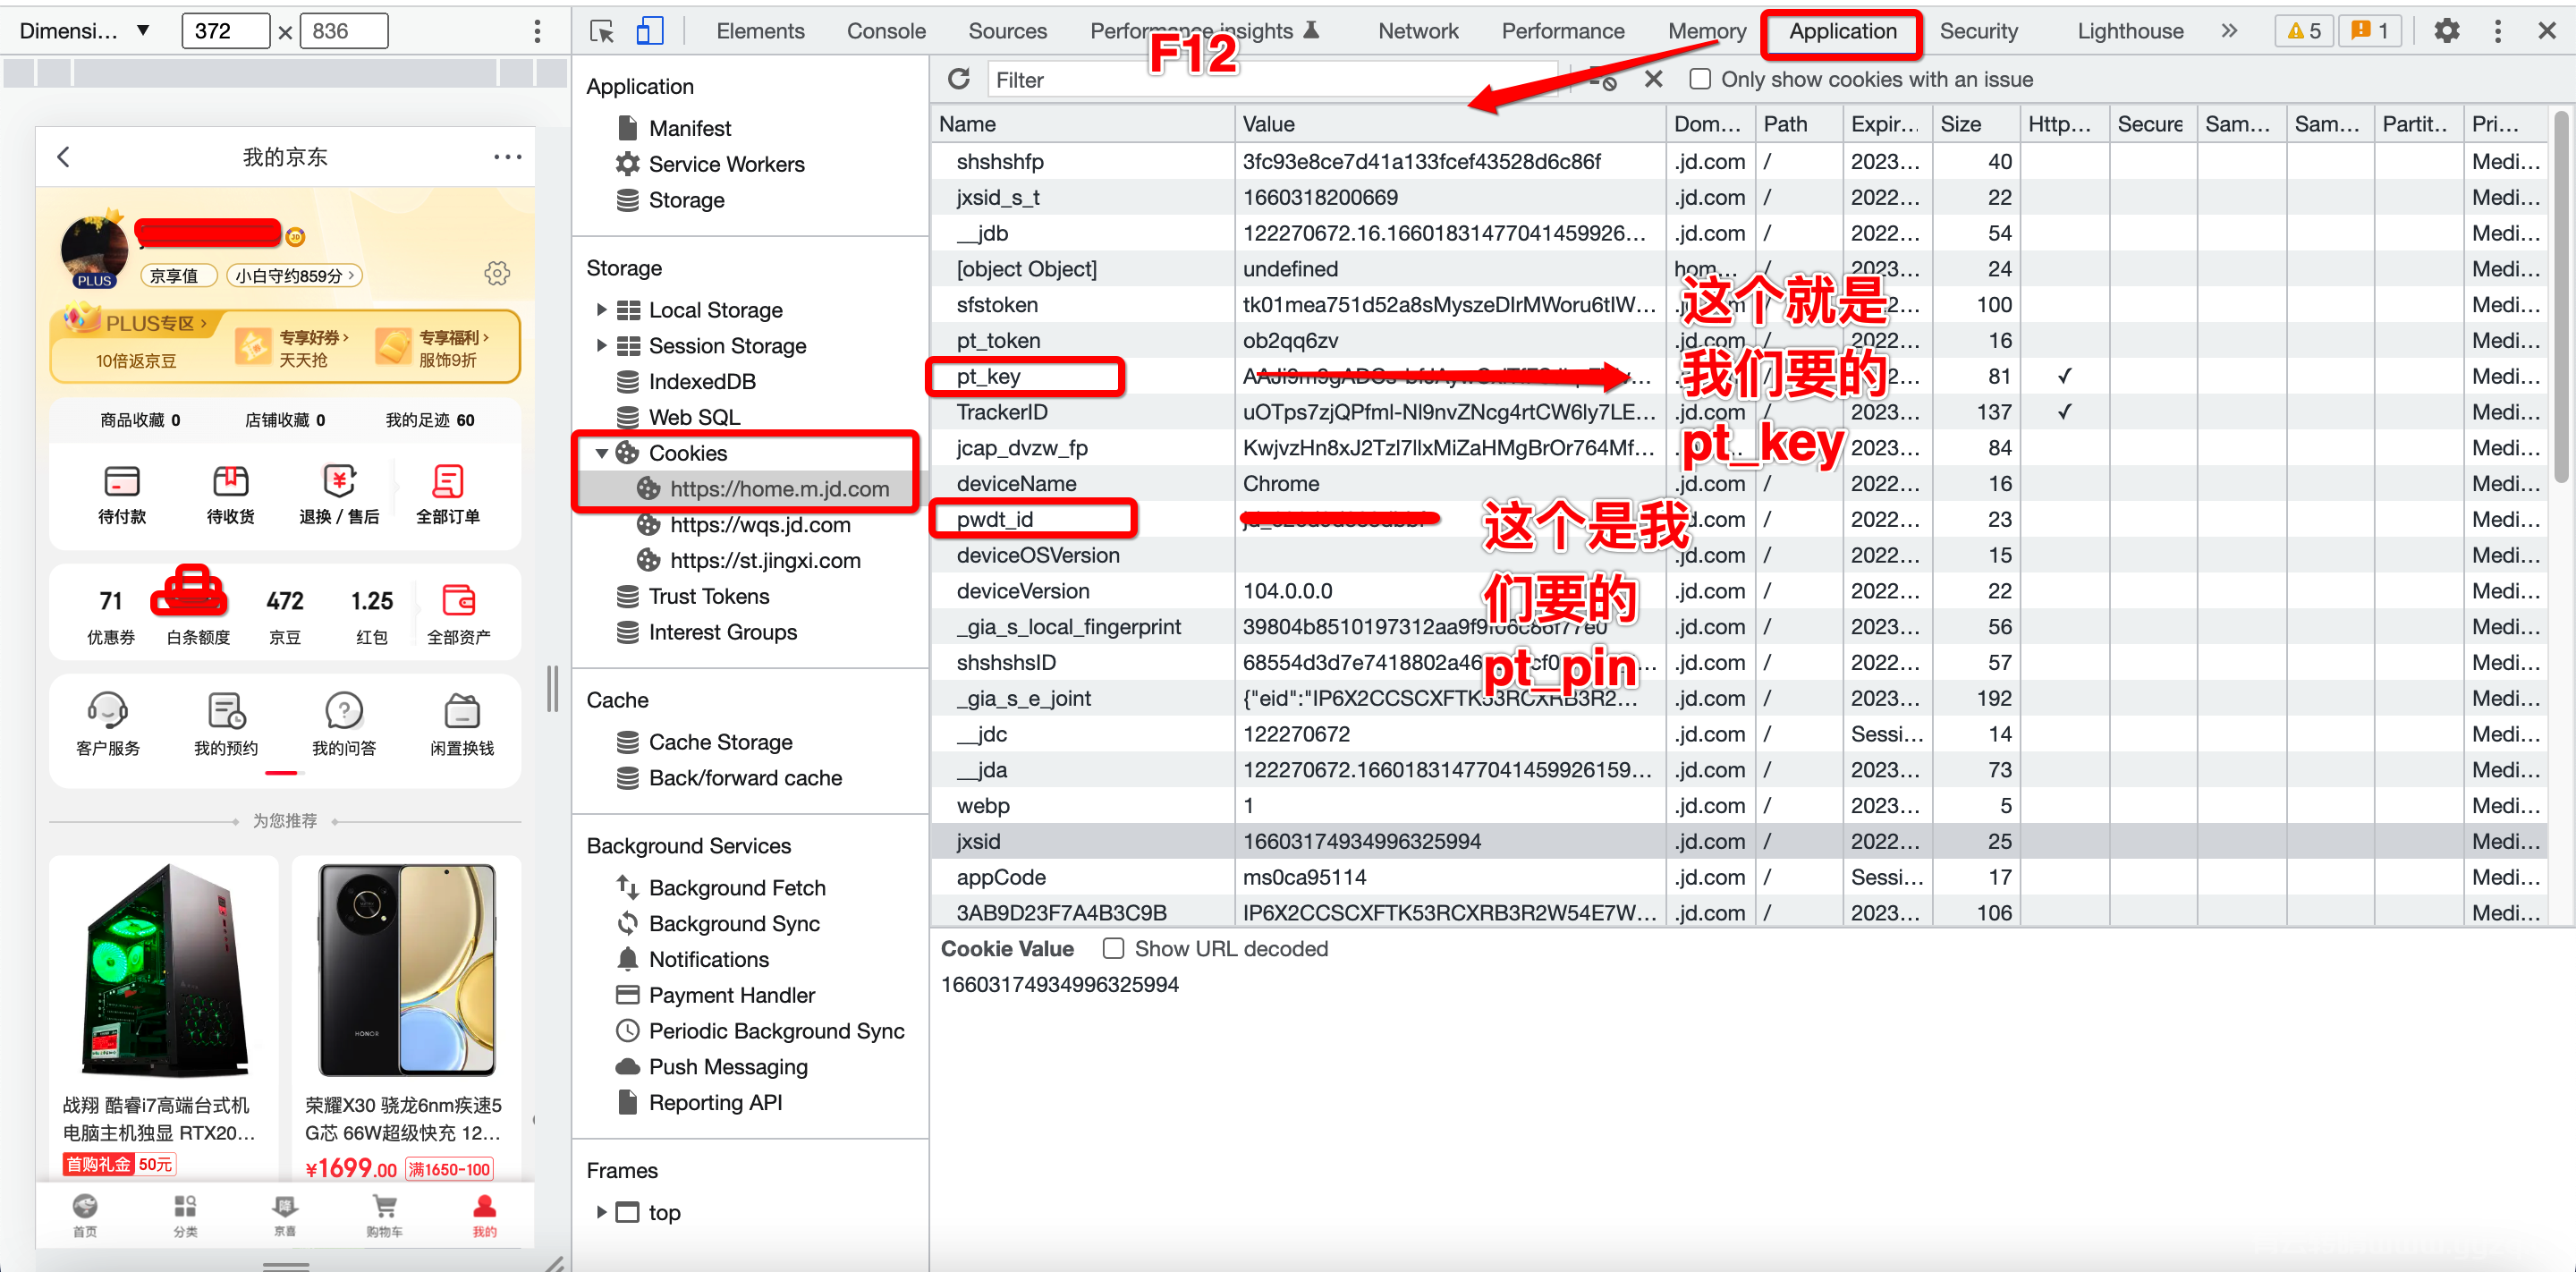Open 京喜 bottom navigation tab

[285, 1215]
